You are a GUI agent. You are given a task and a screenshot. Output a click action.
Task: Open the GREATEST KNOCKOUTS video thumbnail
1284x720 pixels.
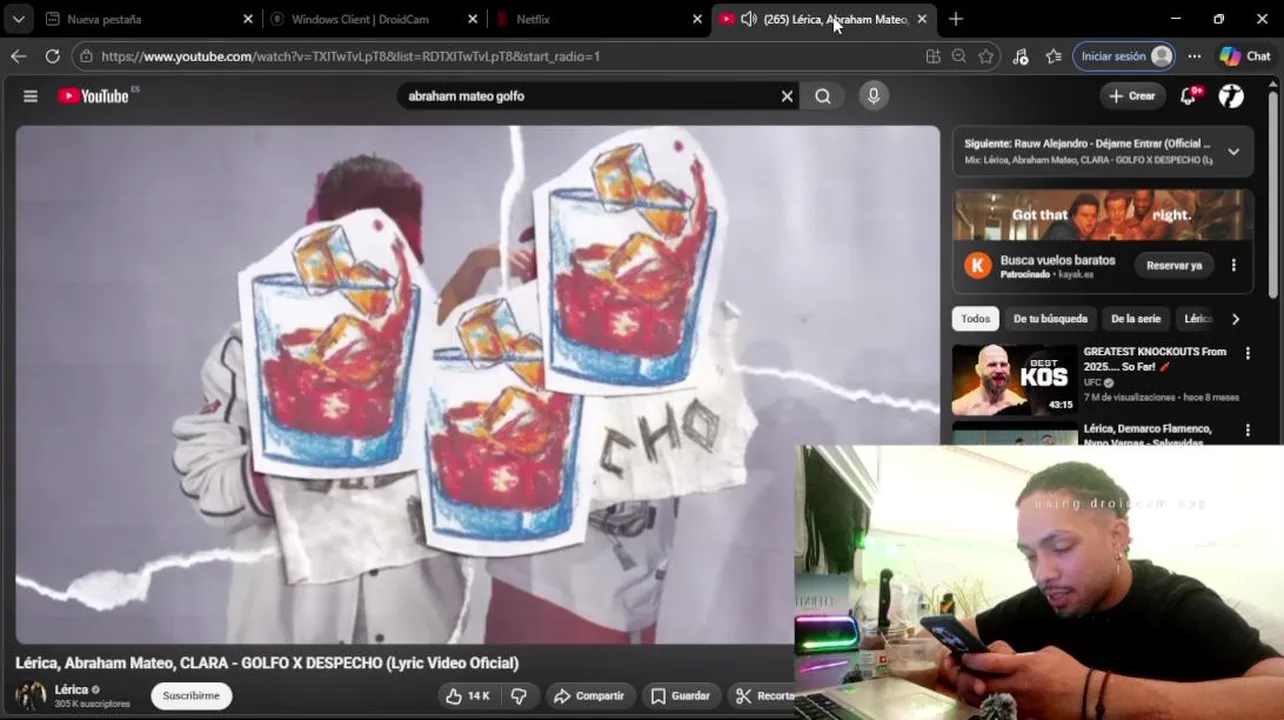click(1014, 380)
